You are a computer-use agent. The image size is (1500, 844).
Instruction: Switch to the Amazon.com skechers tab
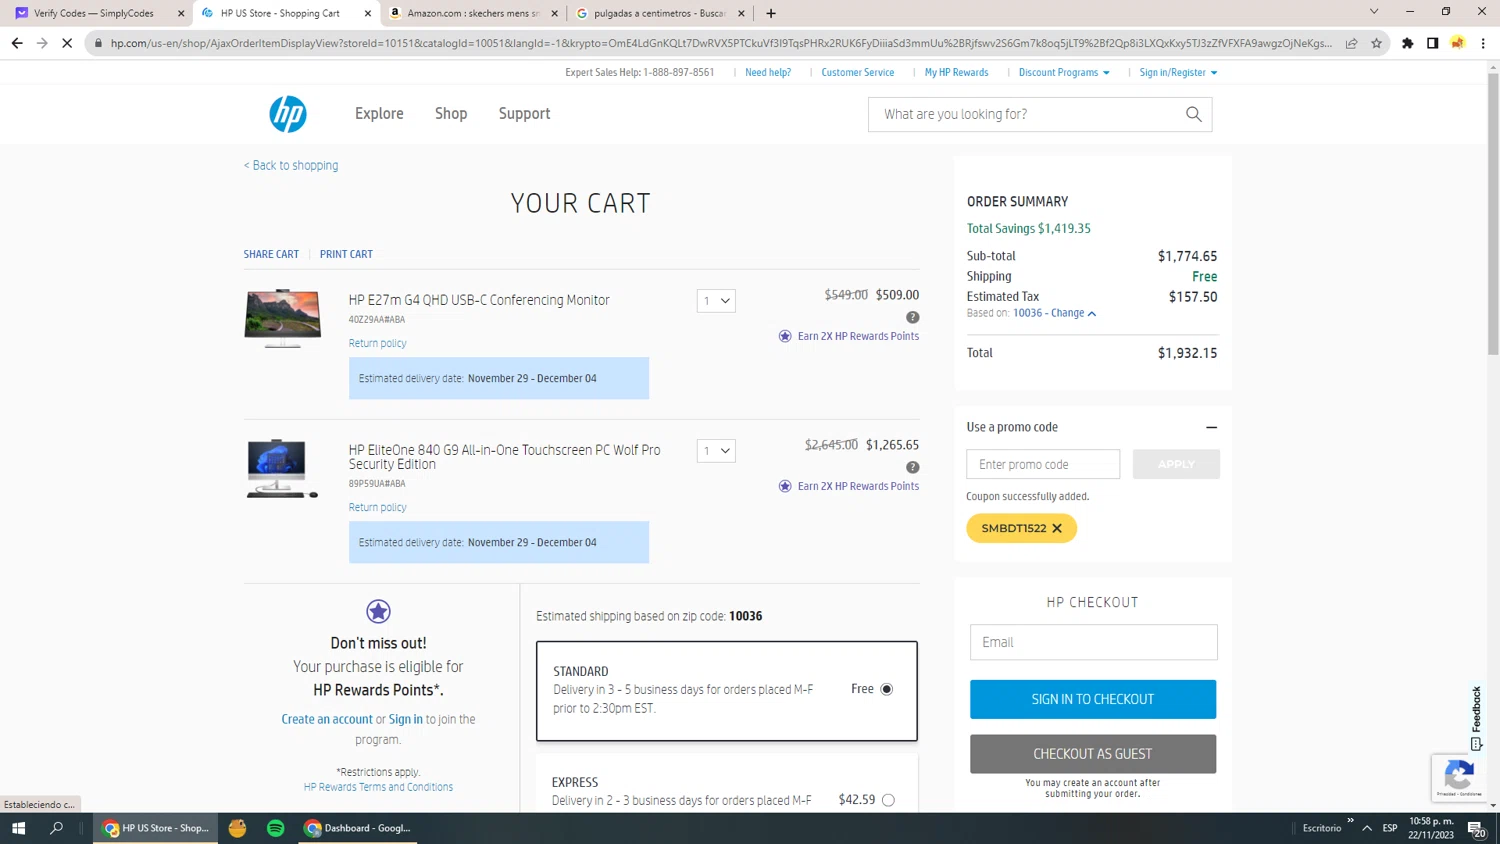coord(472,13)
